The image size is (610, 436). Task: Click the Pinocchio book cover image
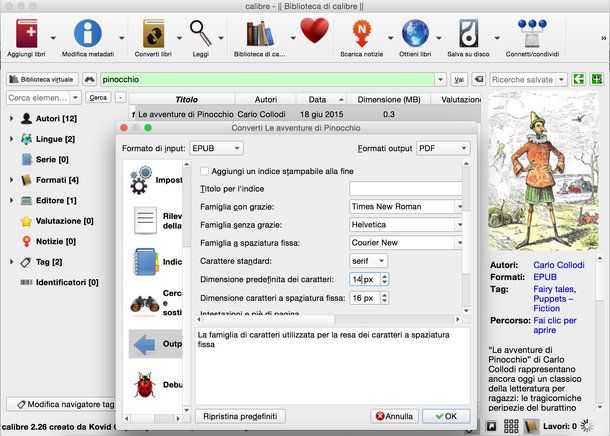tap(543, 172)
